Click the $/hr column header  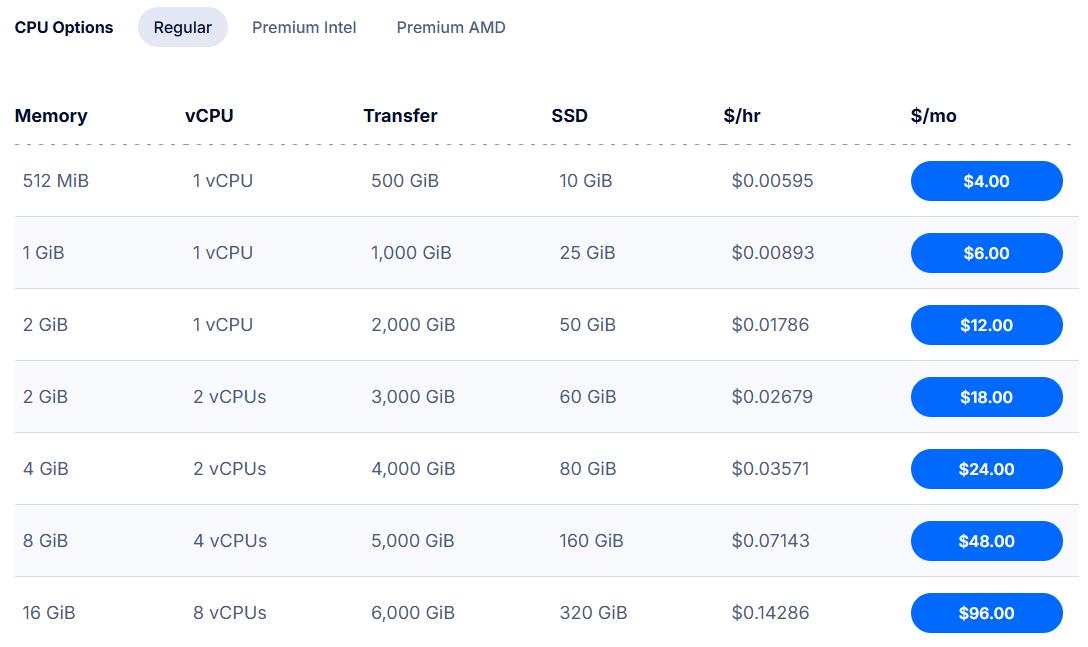tap(742, 116)
